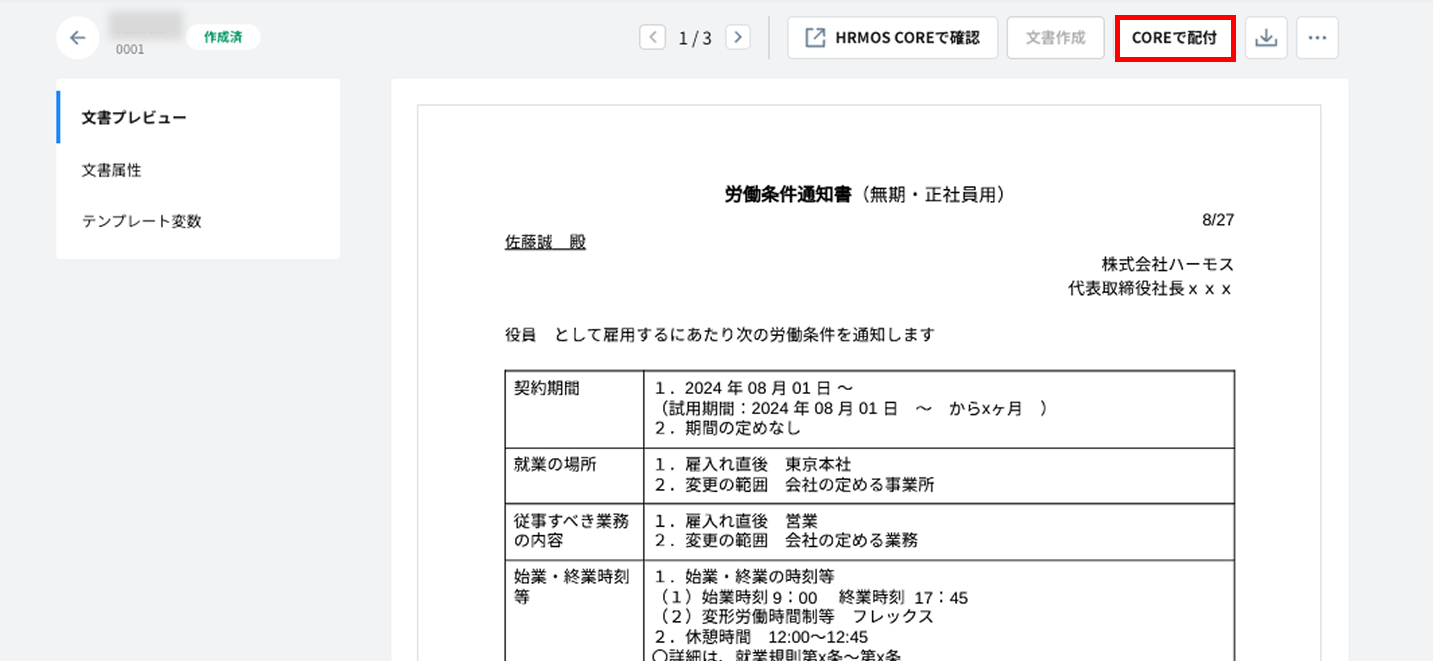The height and width of the screenshot is (661, 1433).
Task: Click the company name 株式会社ハーモス
Action: click(1168, 264)
